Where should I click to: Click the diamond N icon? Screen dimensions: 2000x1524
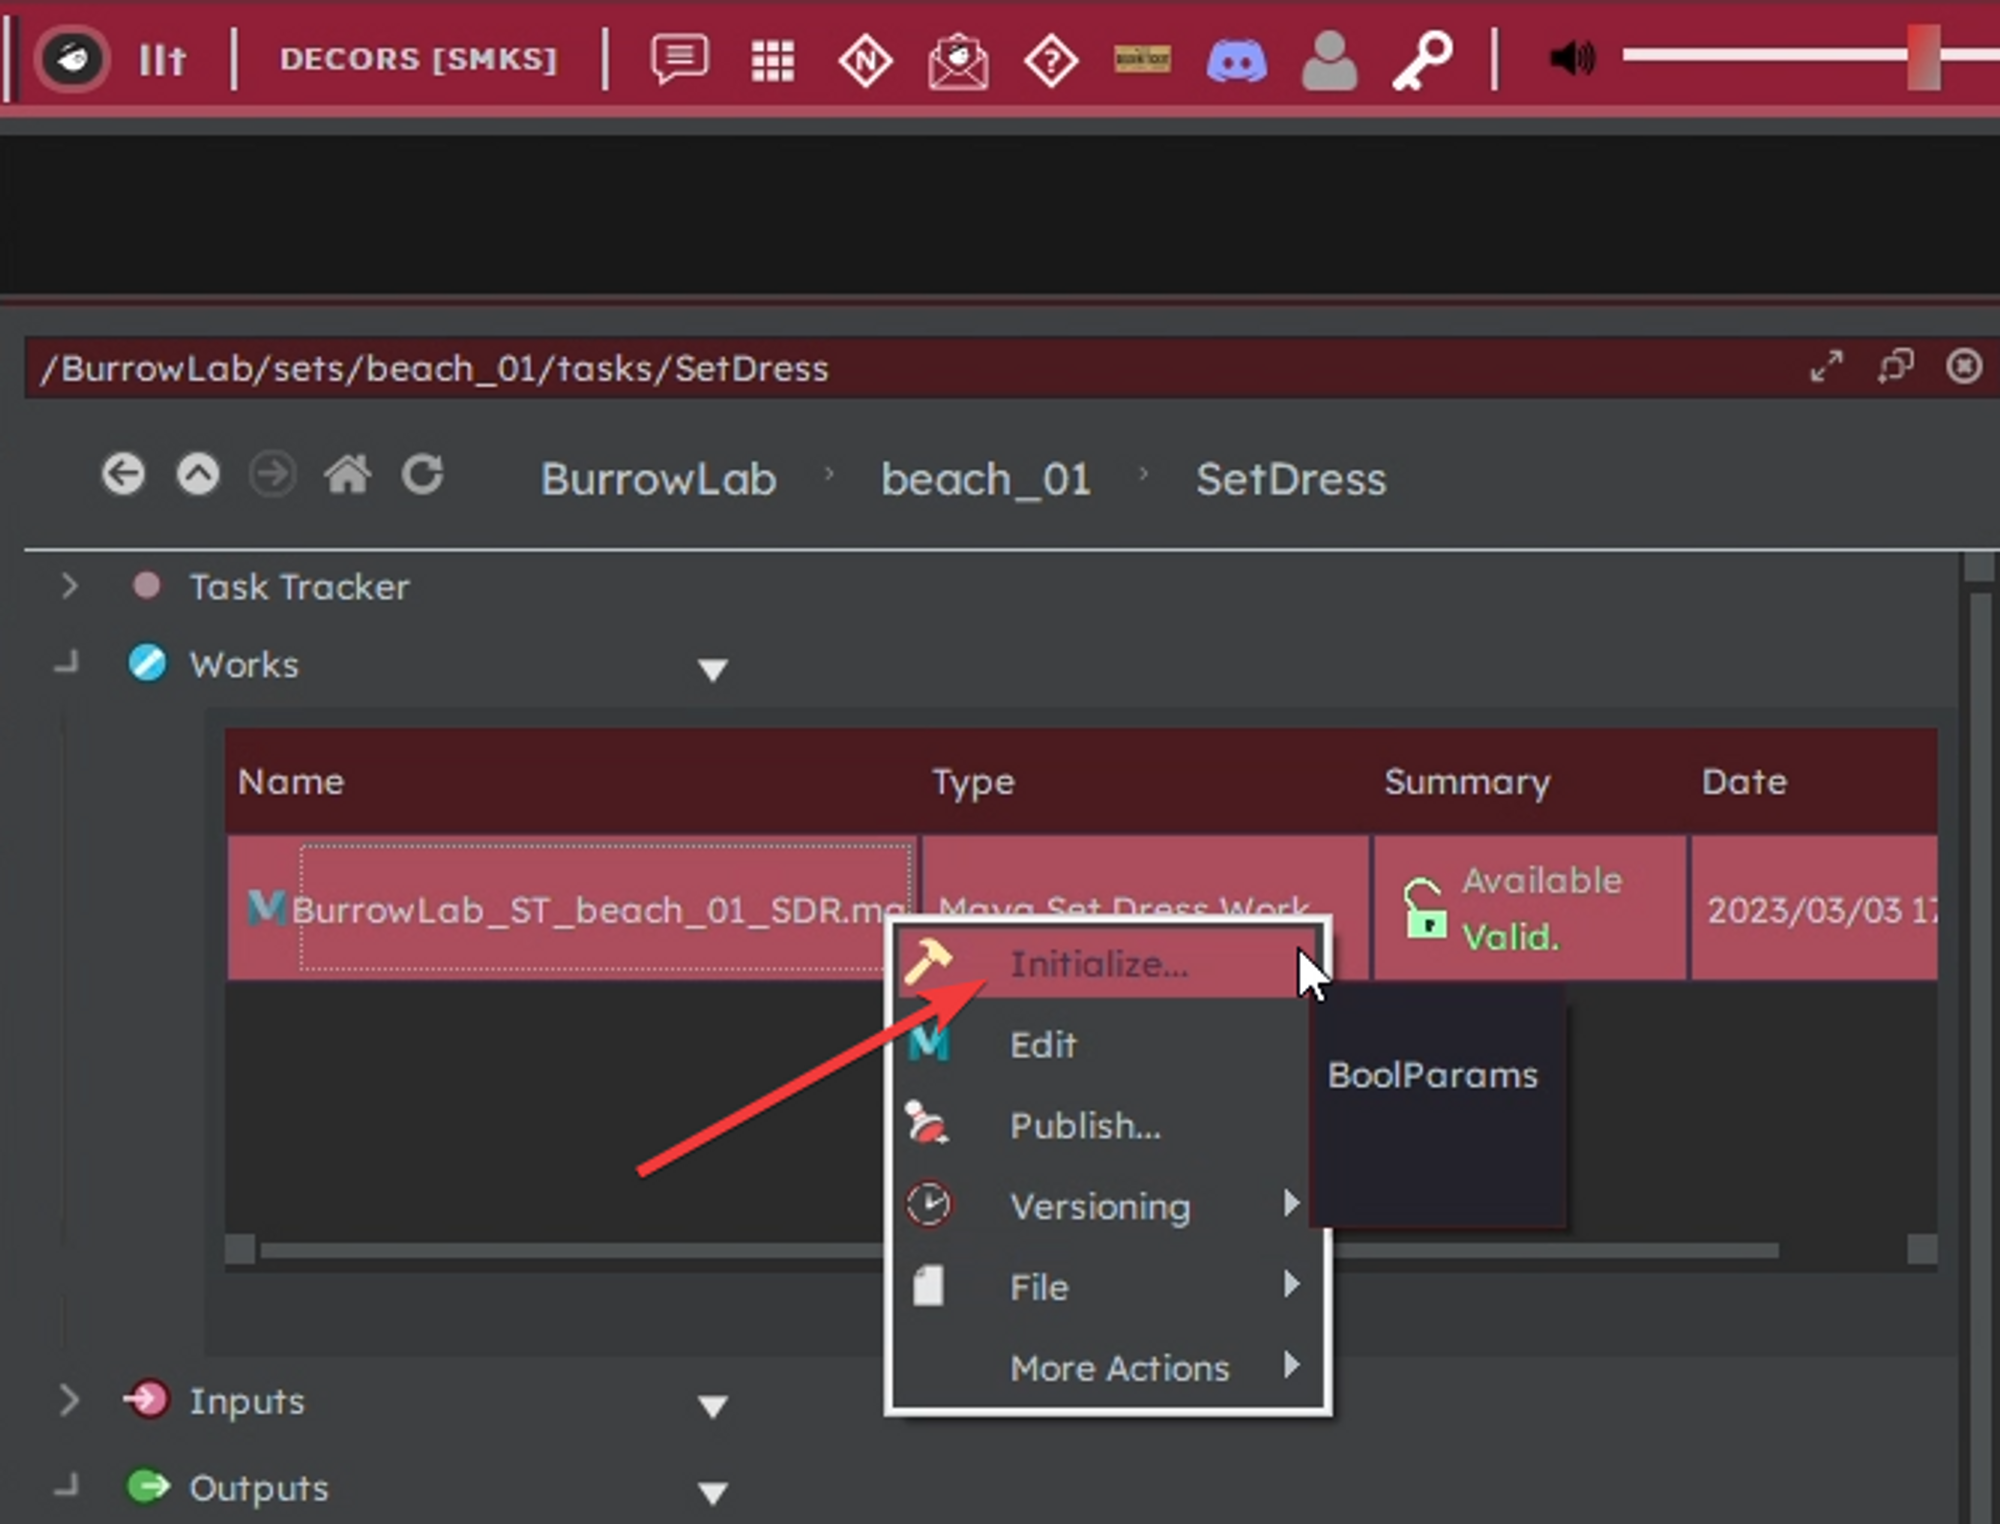865,61
